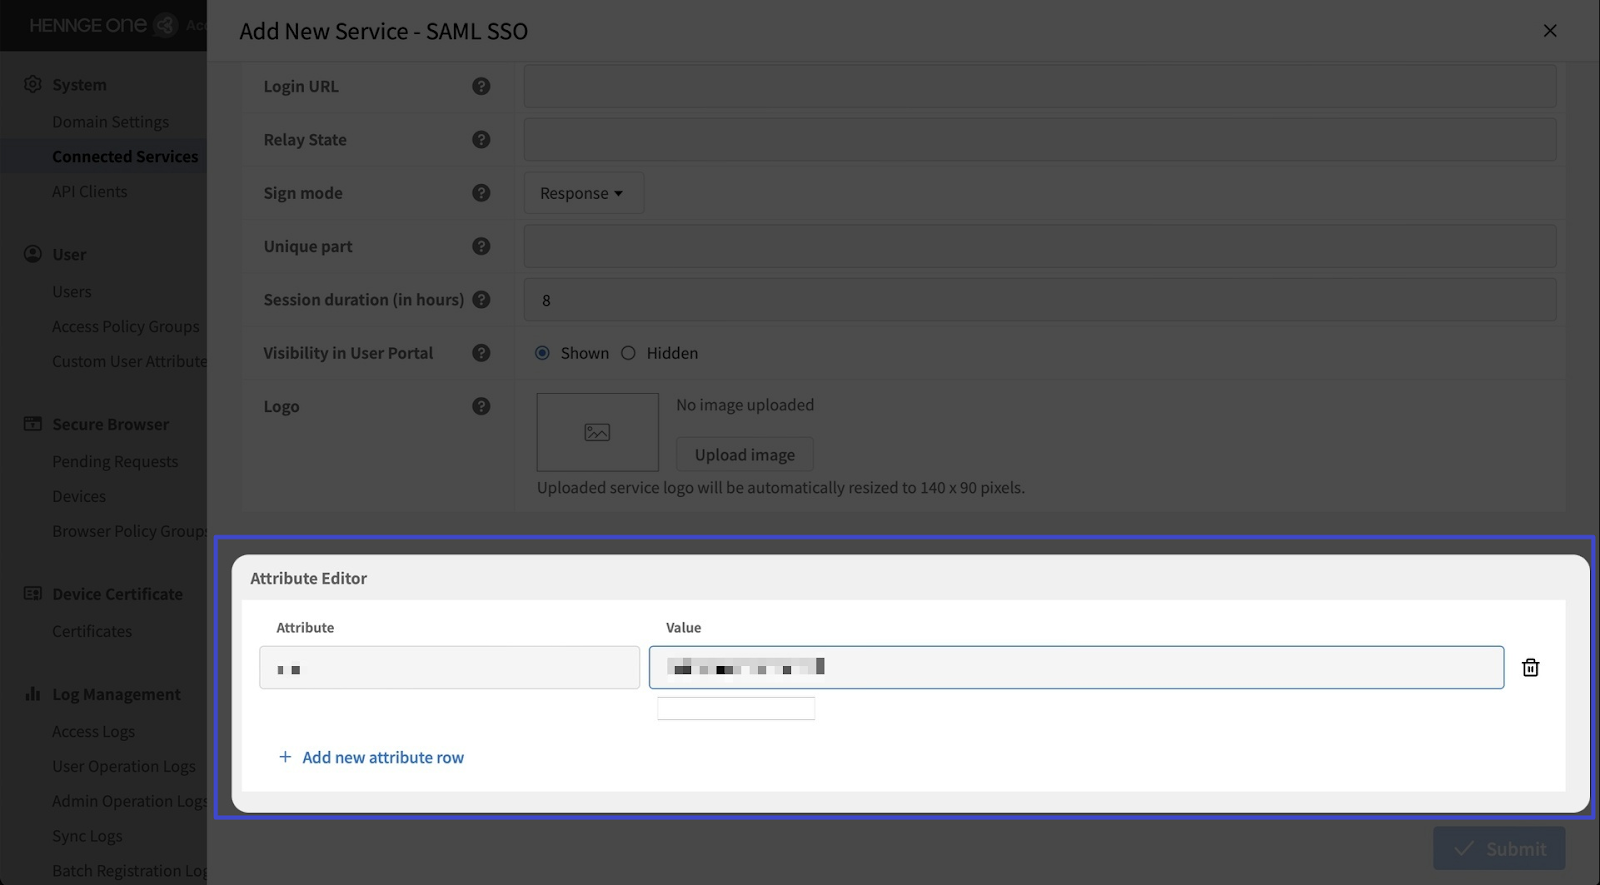Click the help icon next to Relay State
This screenshot has width=1600, height=885.
coord(481,140)
